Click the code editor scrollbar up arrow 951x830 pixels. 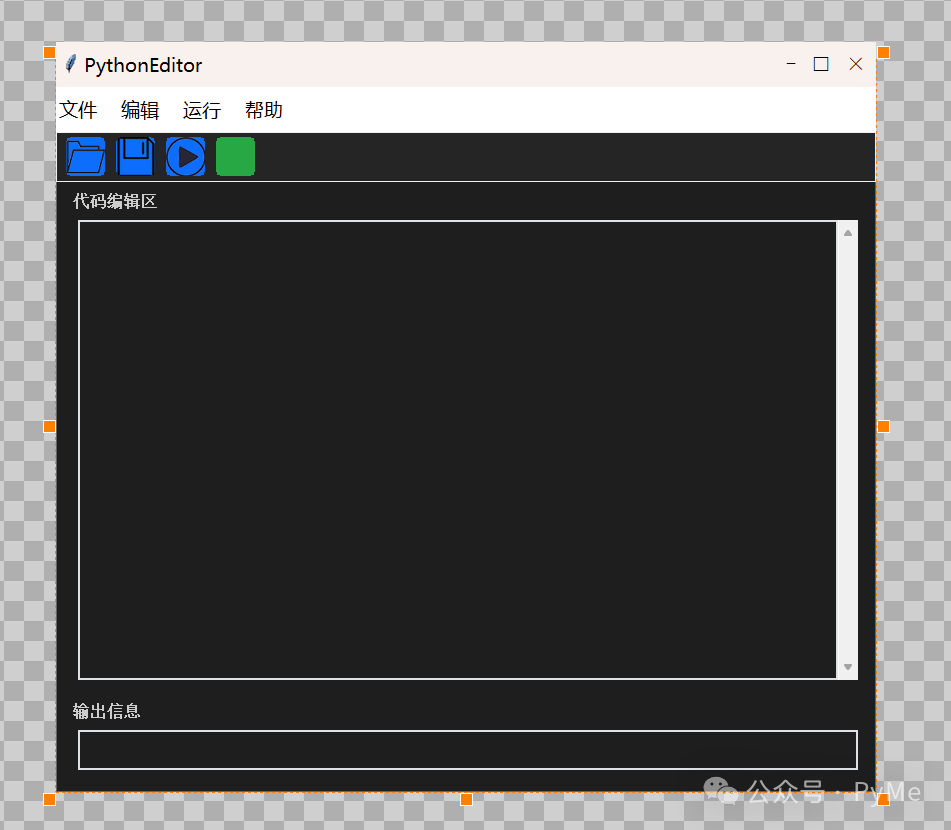click(848, 233)
